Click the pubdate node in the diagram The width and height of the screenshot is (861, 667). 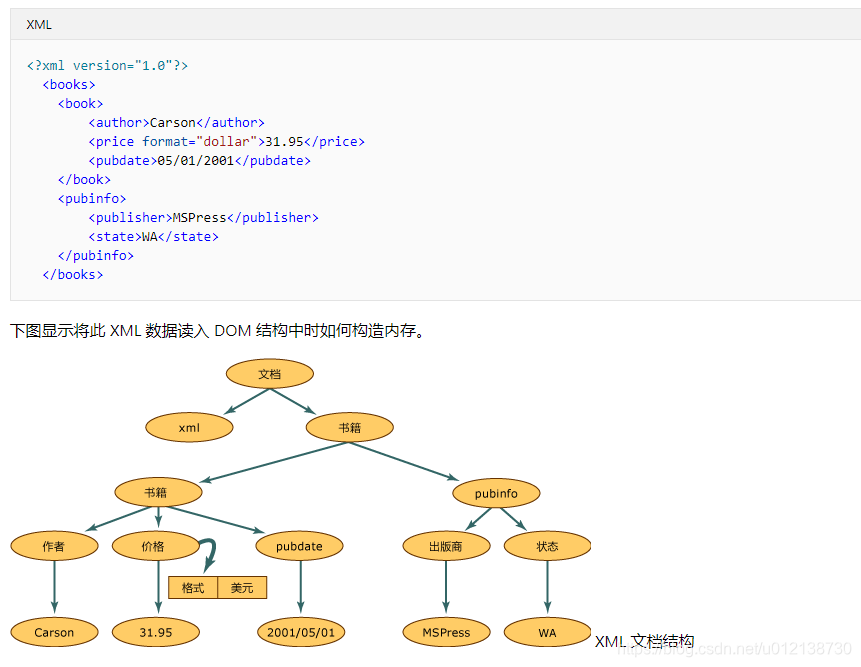click(x=299, y=546)
